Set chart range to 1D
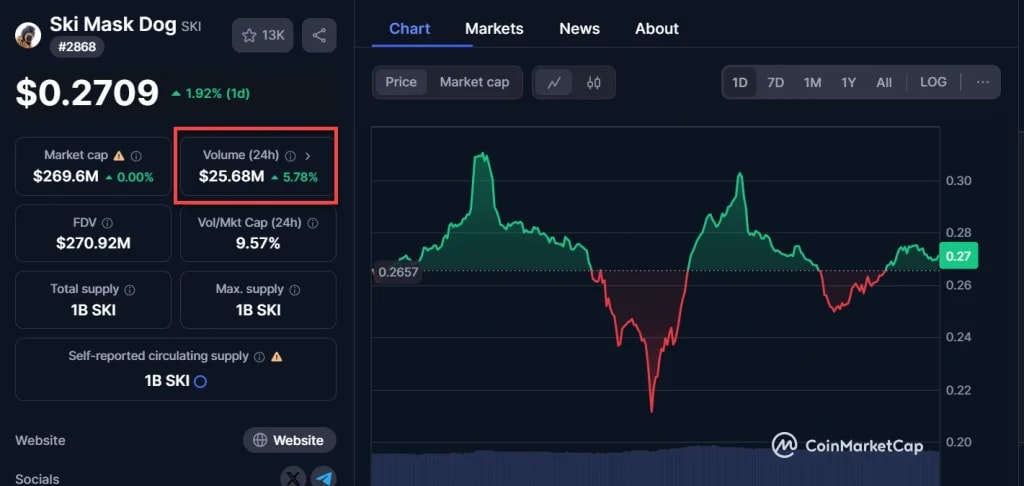The width and height of the screenshot is (1024, 486). coord(739,82)
